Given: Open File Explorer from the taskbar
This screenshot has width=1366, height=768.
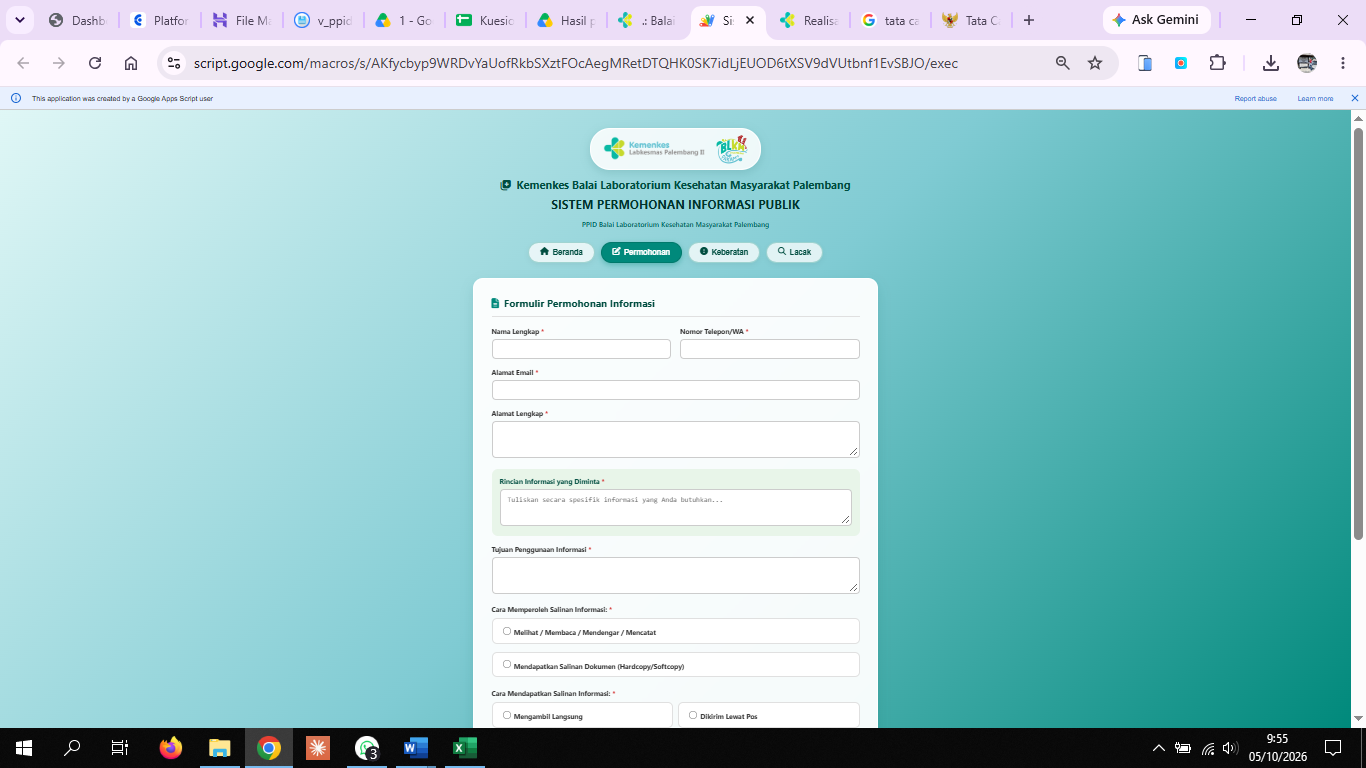Looking at the screenshot, I should pyautogui.click(x=219, y=748).
